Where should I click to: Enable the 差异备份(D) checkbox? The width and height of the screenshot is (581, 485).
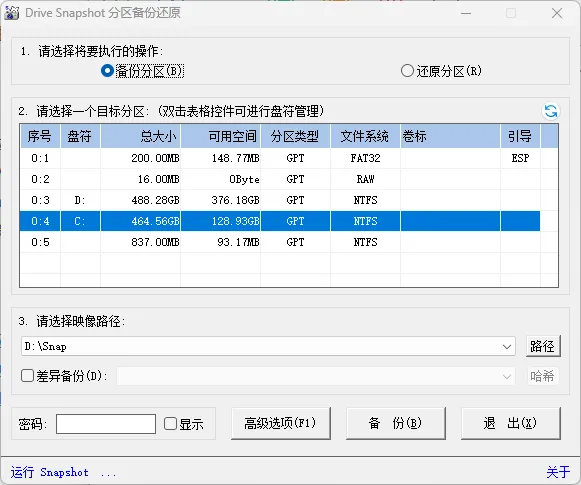point(27,376)
